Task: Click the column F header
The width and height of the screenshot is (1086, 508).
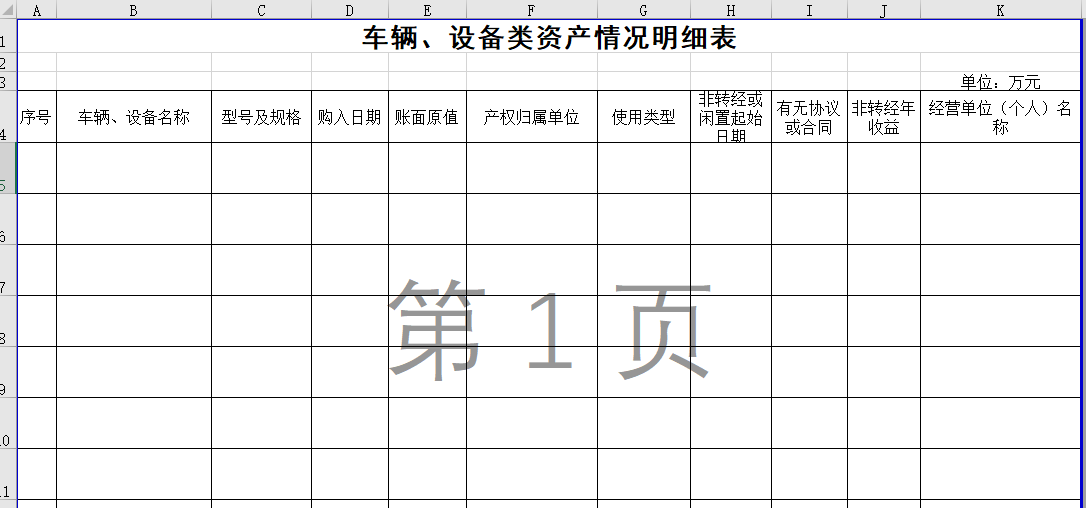Action: click(x=532, y=10)
